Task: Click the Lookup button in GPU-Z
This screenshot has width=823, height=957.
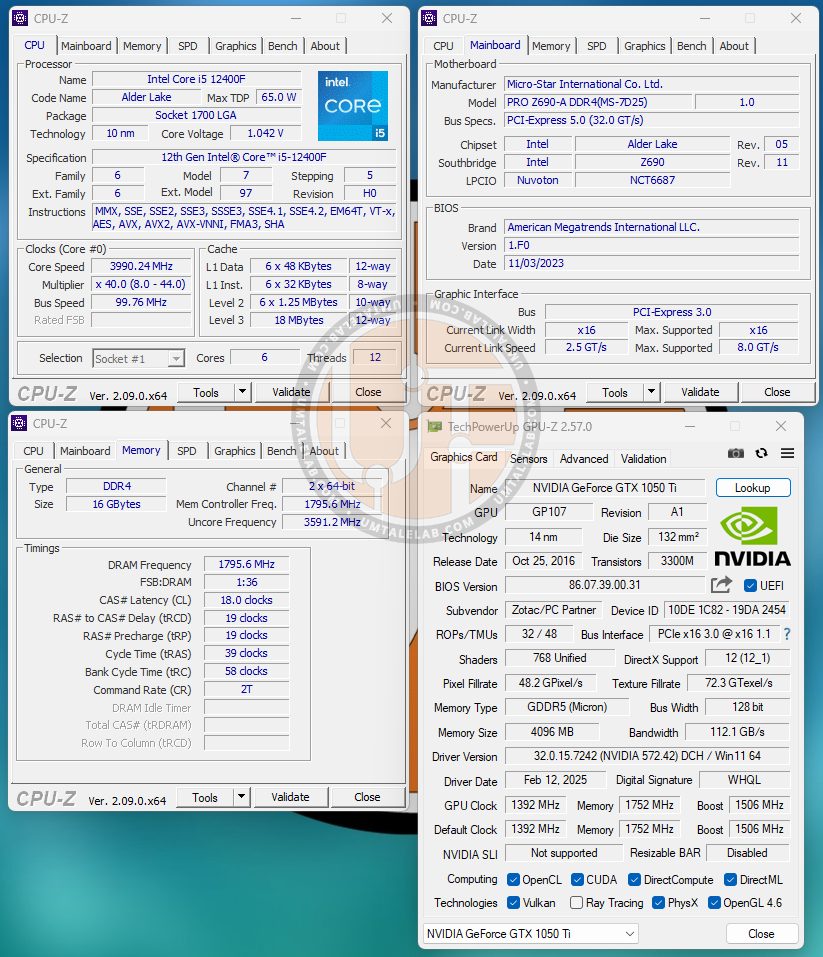Action: (753, 488)
